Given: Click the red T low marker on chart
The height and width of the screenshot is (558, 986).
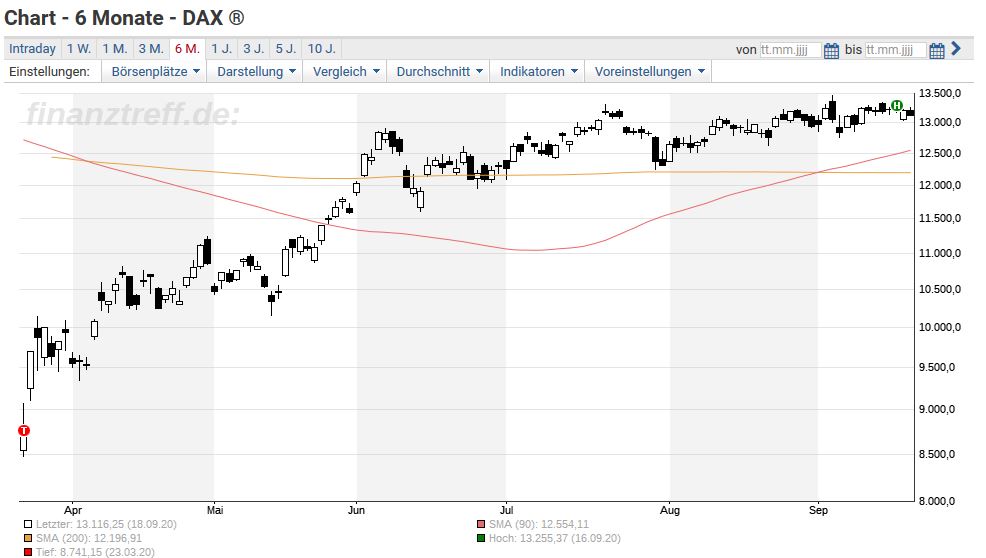Looking at the screenshot, I should point(24,430).
